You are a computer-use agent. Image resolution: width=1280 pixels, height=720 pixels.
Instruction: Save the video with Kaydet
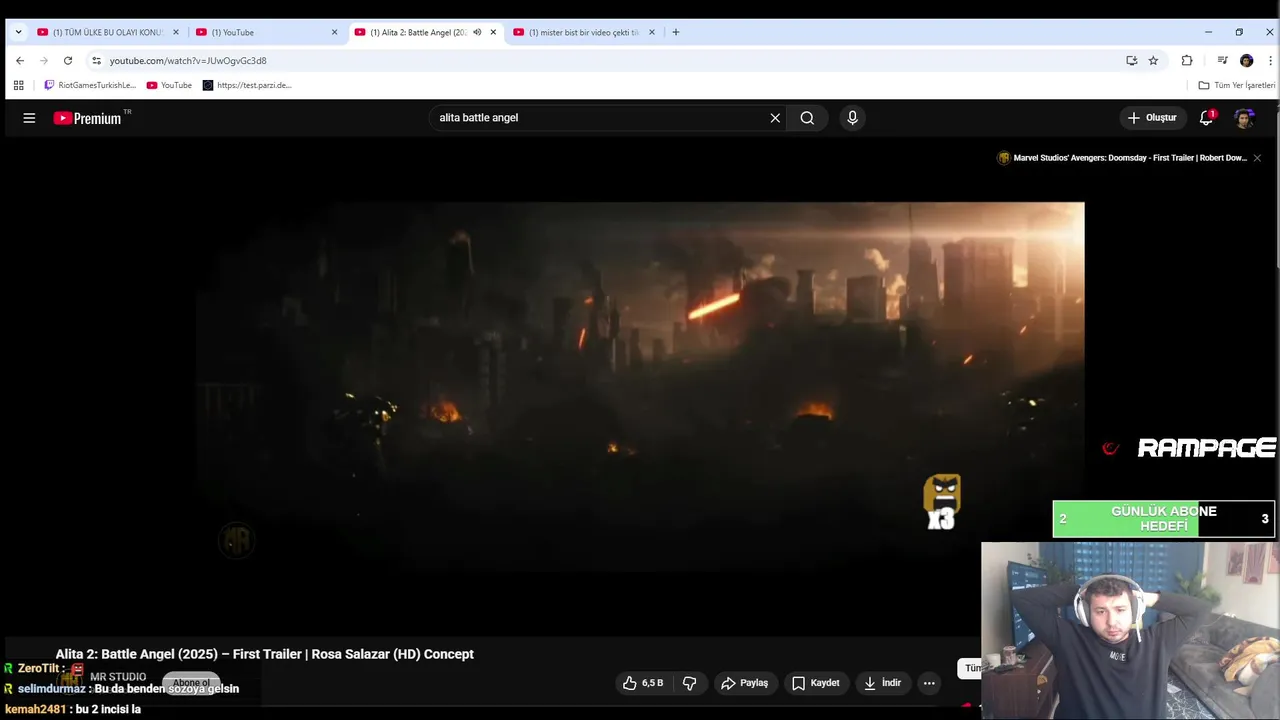click(x=816, y=683)
